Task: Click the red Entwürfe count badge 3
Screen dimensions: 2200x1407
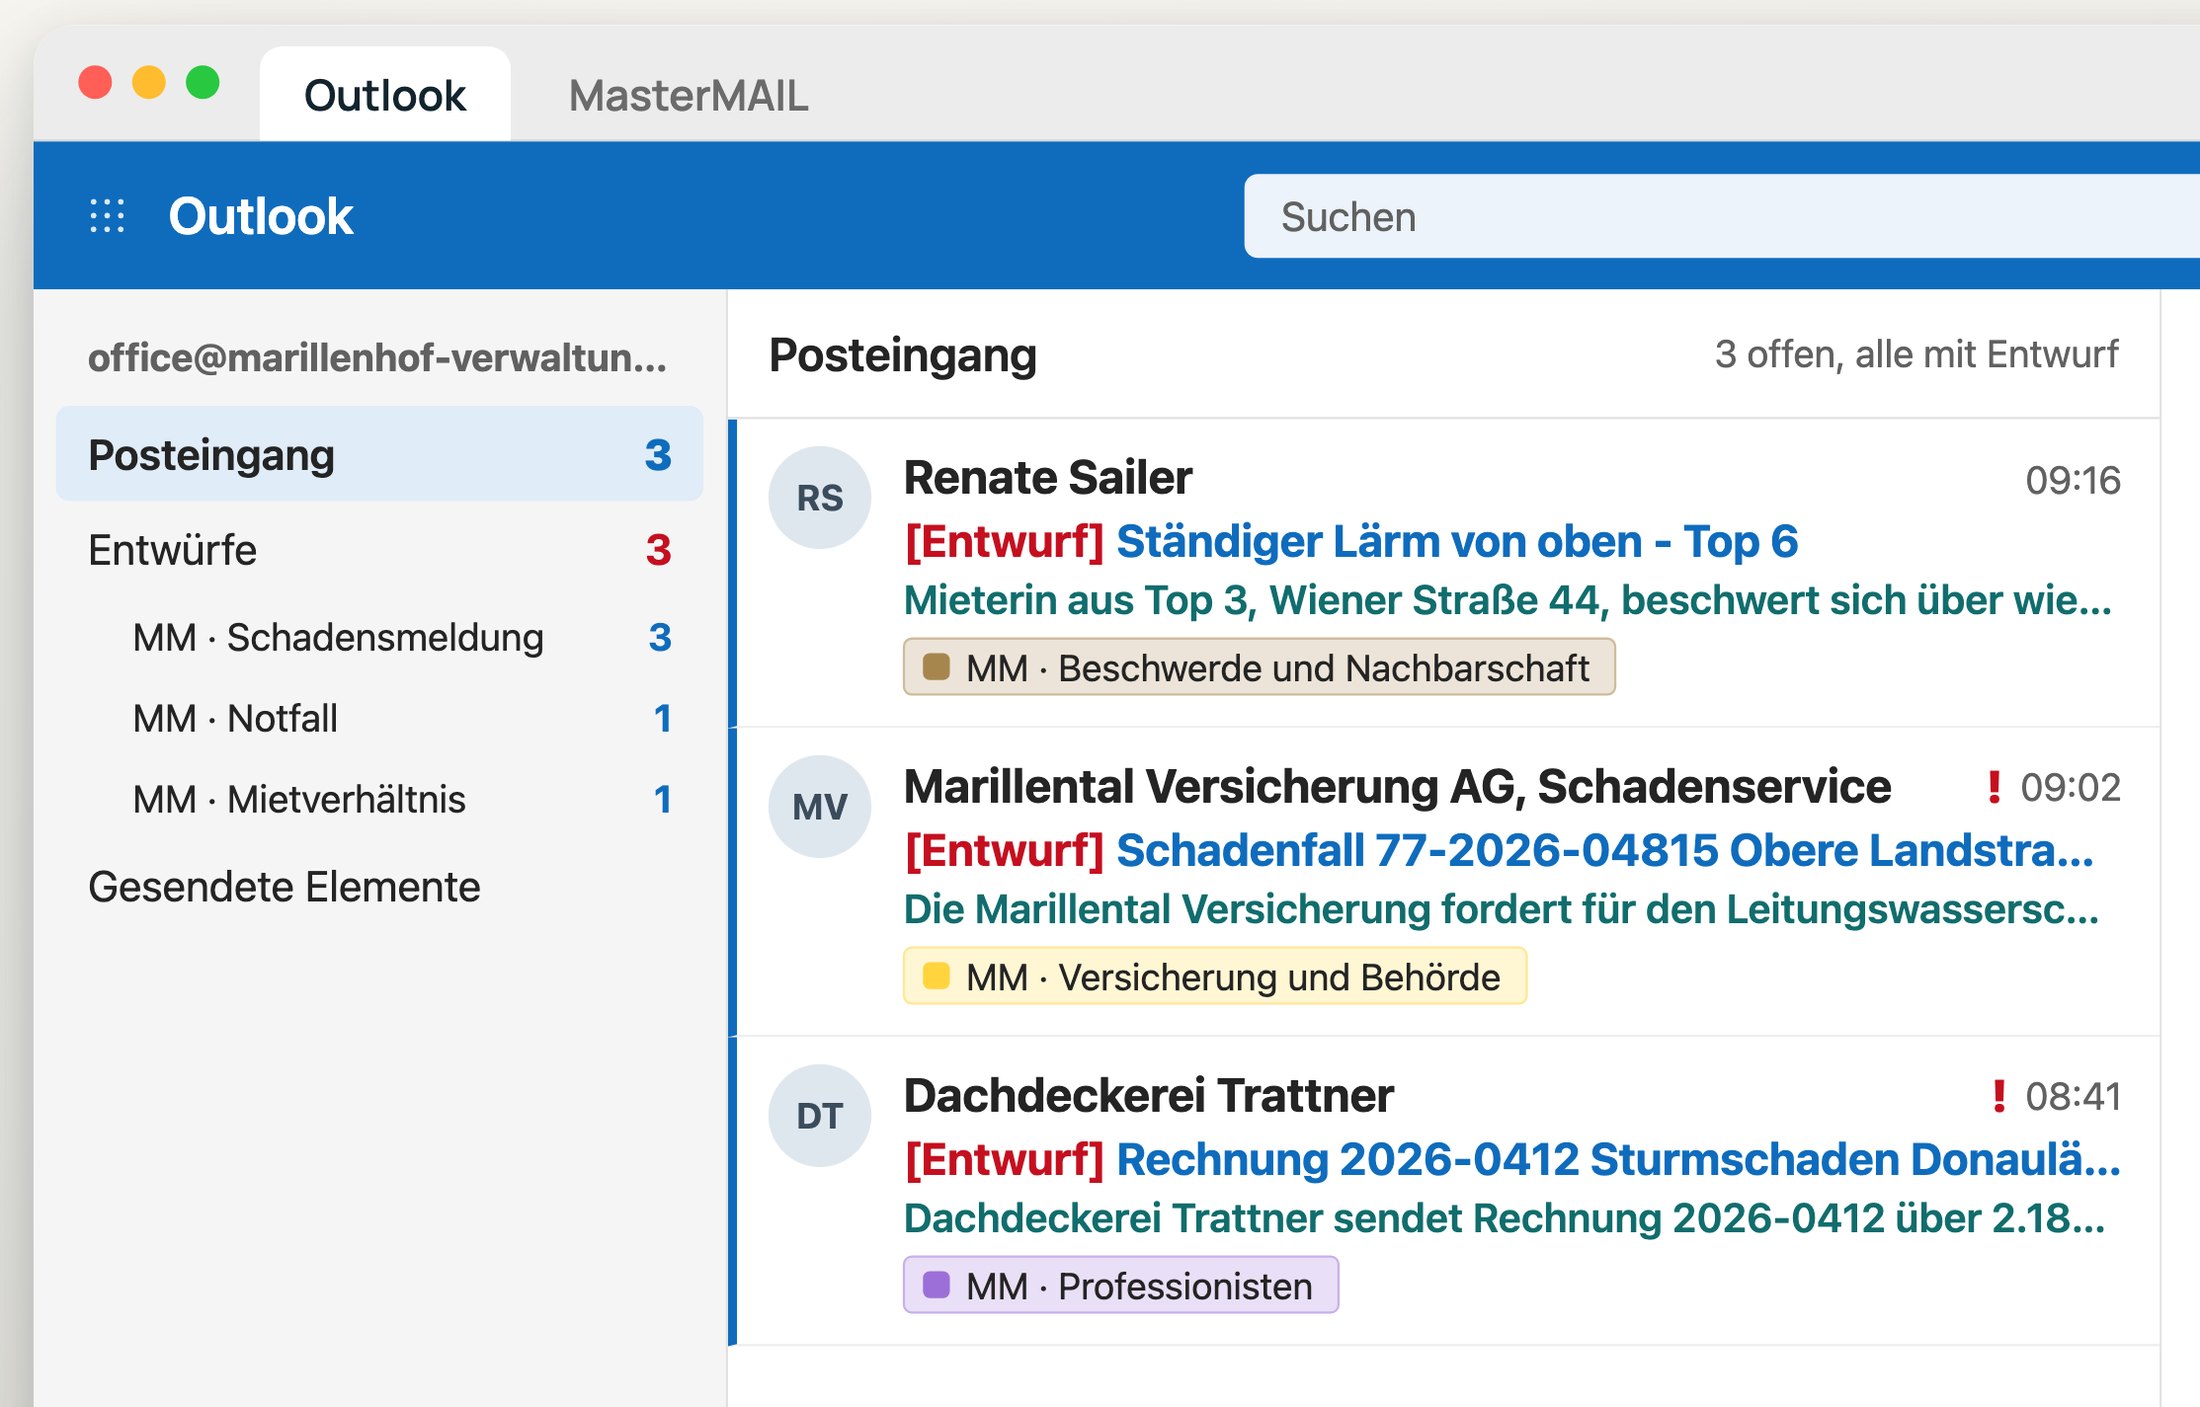Action: point(658,550)
